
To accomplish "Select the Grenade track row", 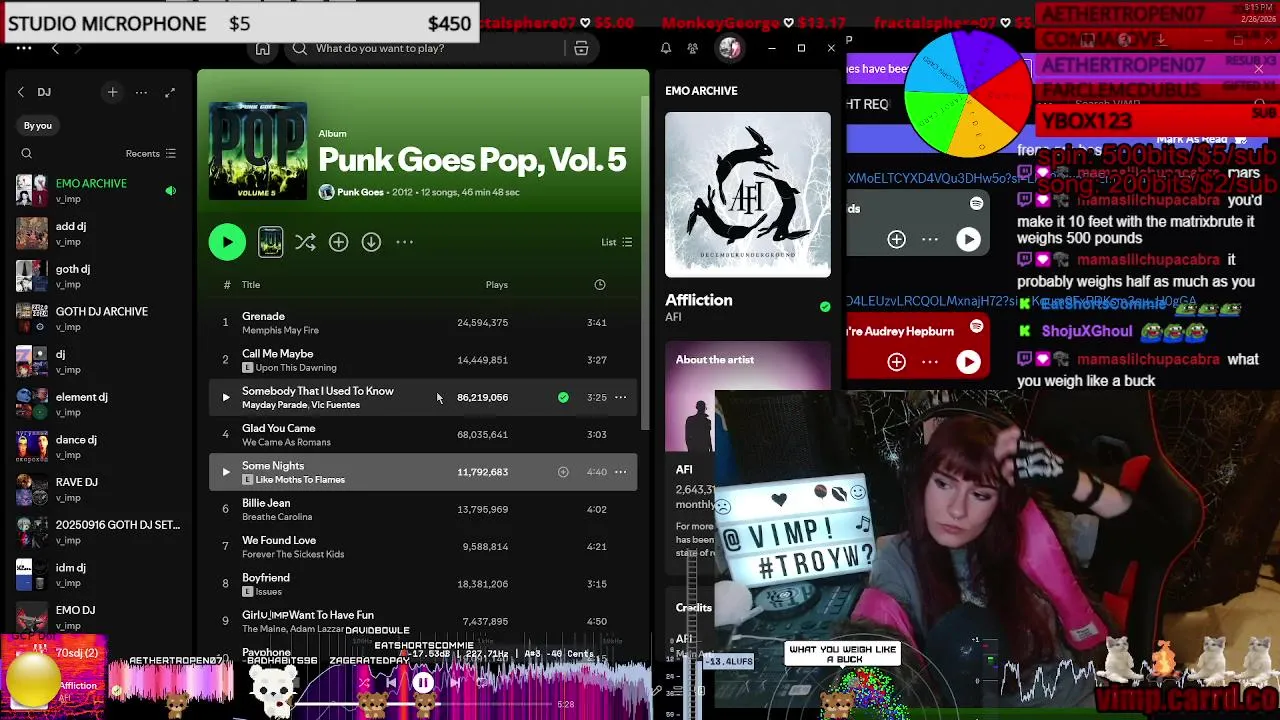I will [x=423, y=323].
